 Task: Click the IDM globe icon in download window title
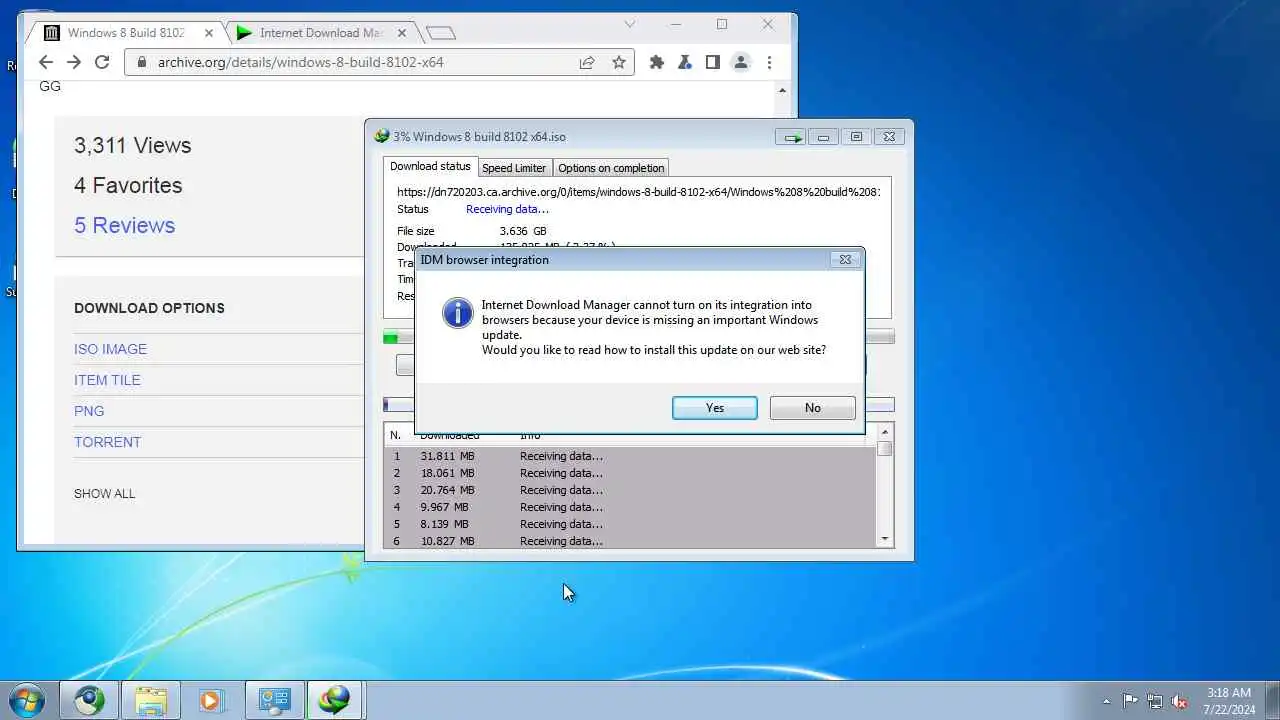(381, 137)
